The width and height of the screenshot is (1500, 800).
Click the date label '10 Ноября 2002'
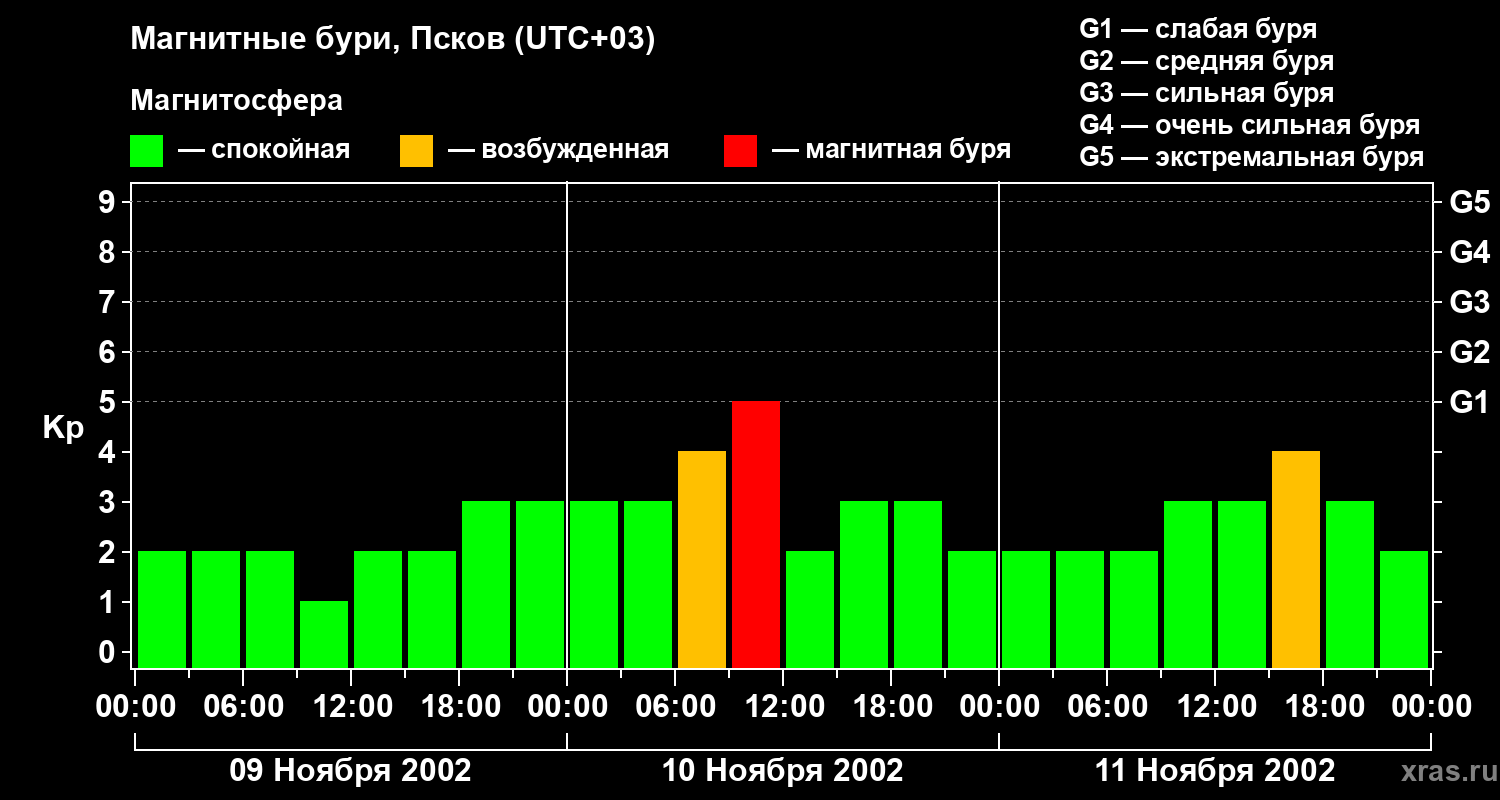[x=782, y=770]
